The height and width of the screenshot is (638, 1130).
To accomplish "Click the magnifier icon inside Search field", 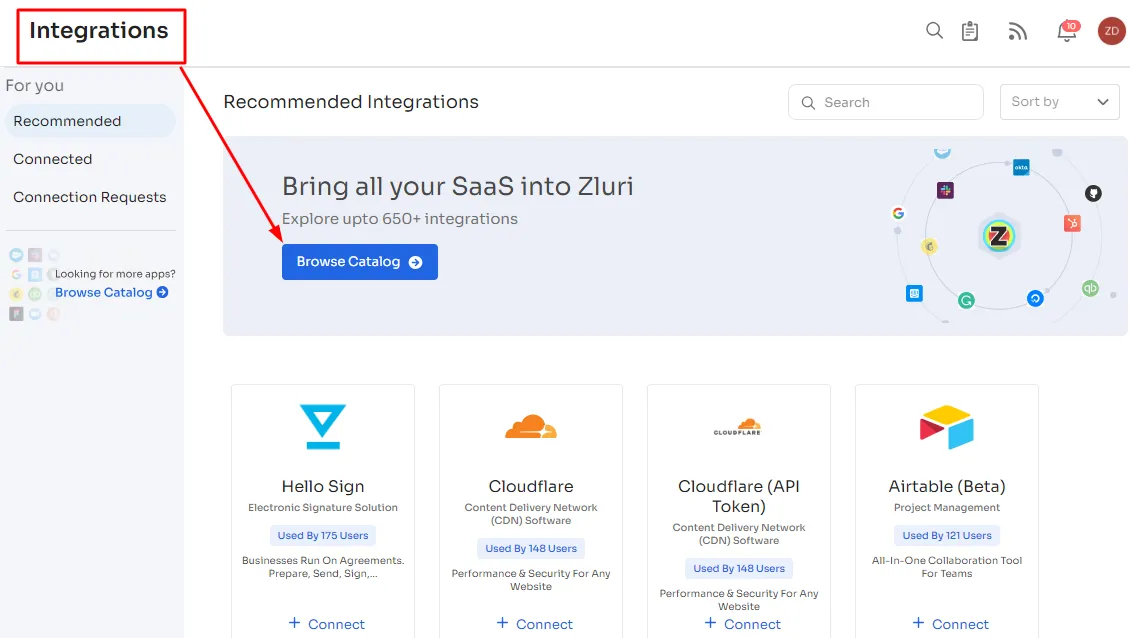I will [809, 103].
